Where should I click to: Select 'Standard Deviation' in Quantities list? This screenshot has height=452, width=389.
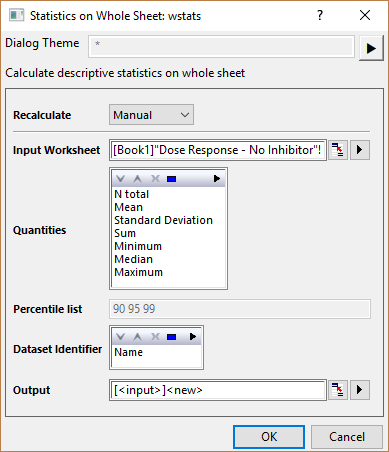coord(163,220)
